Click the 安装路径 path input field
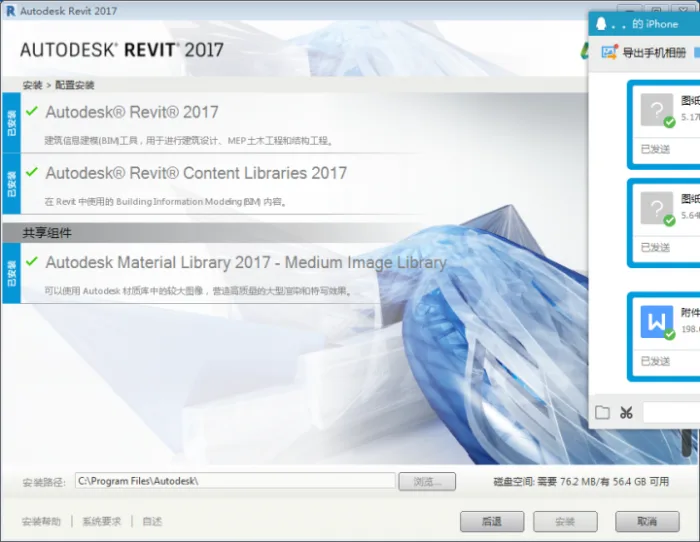The height and width of the screenshot is (542, 700). click(235, 481)
